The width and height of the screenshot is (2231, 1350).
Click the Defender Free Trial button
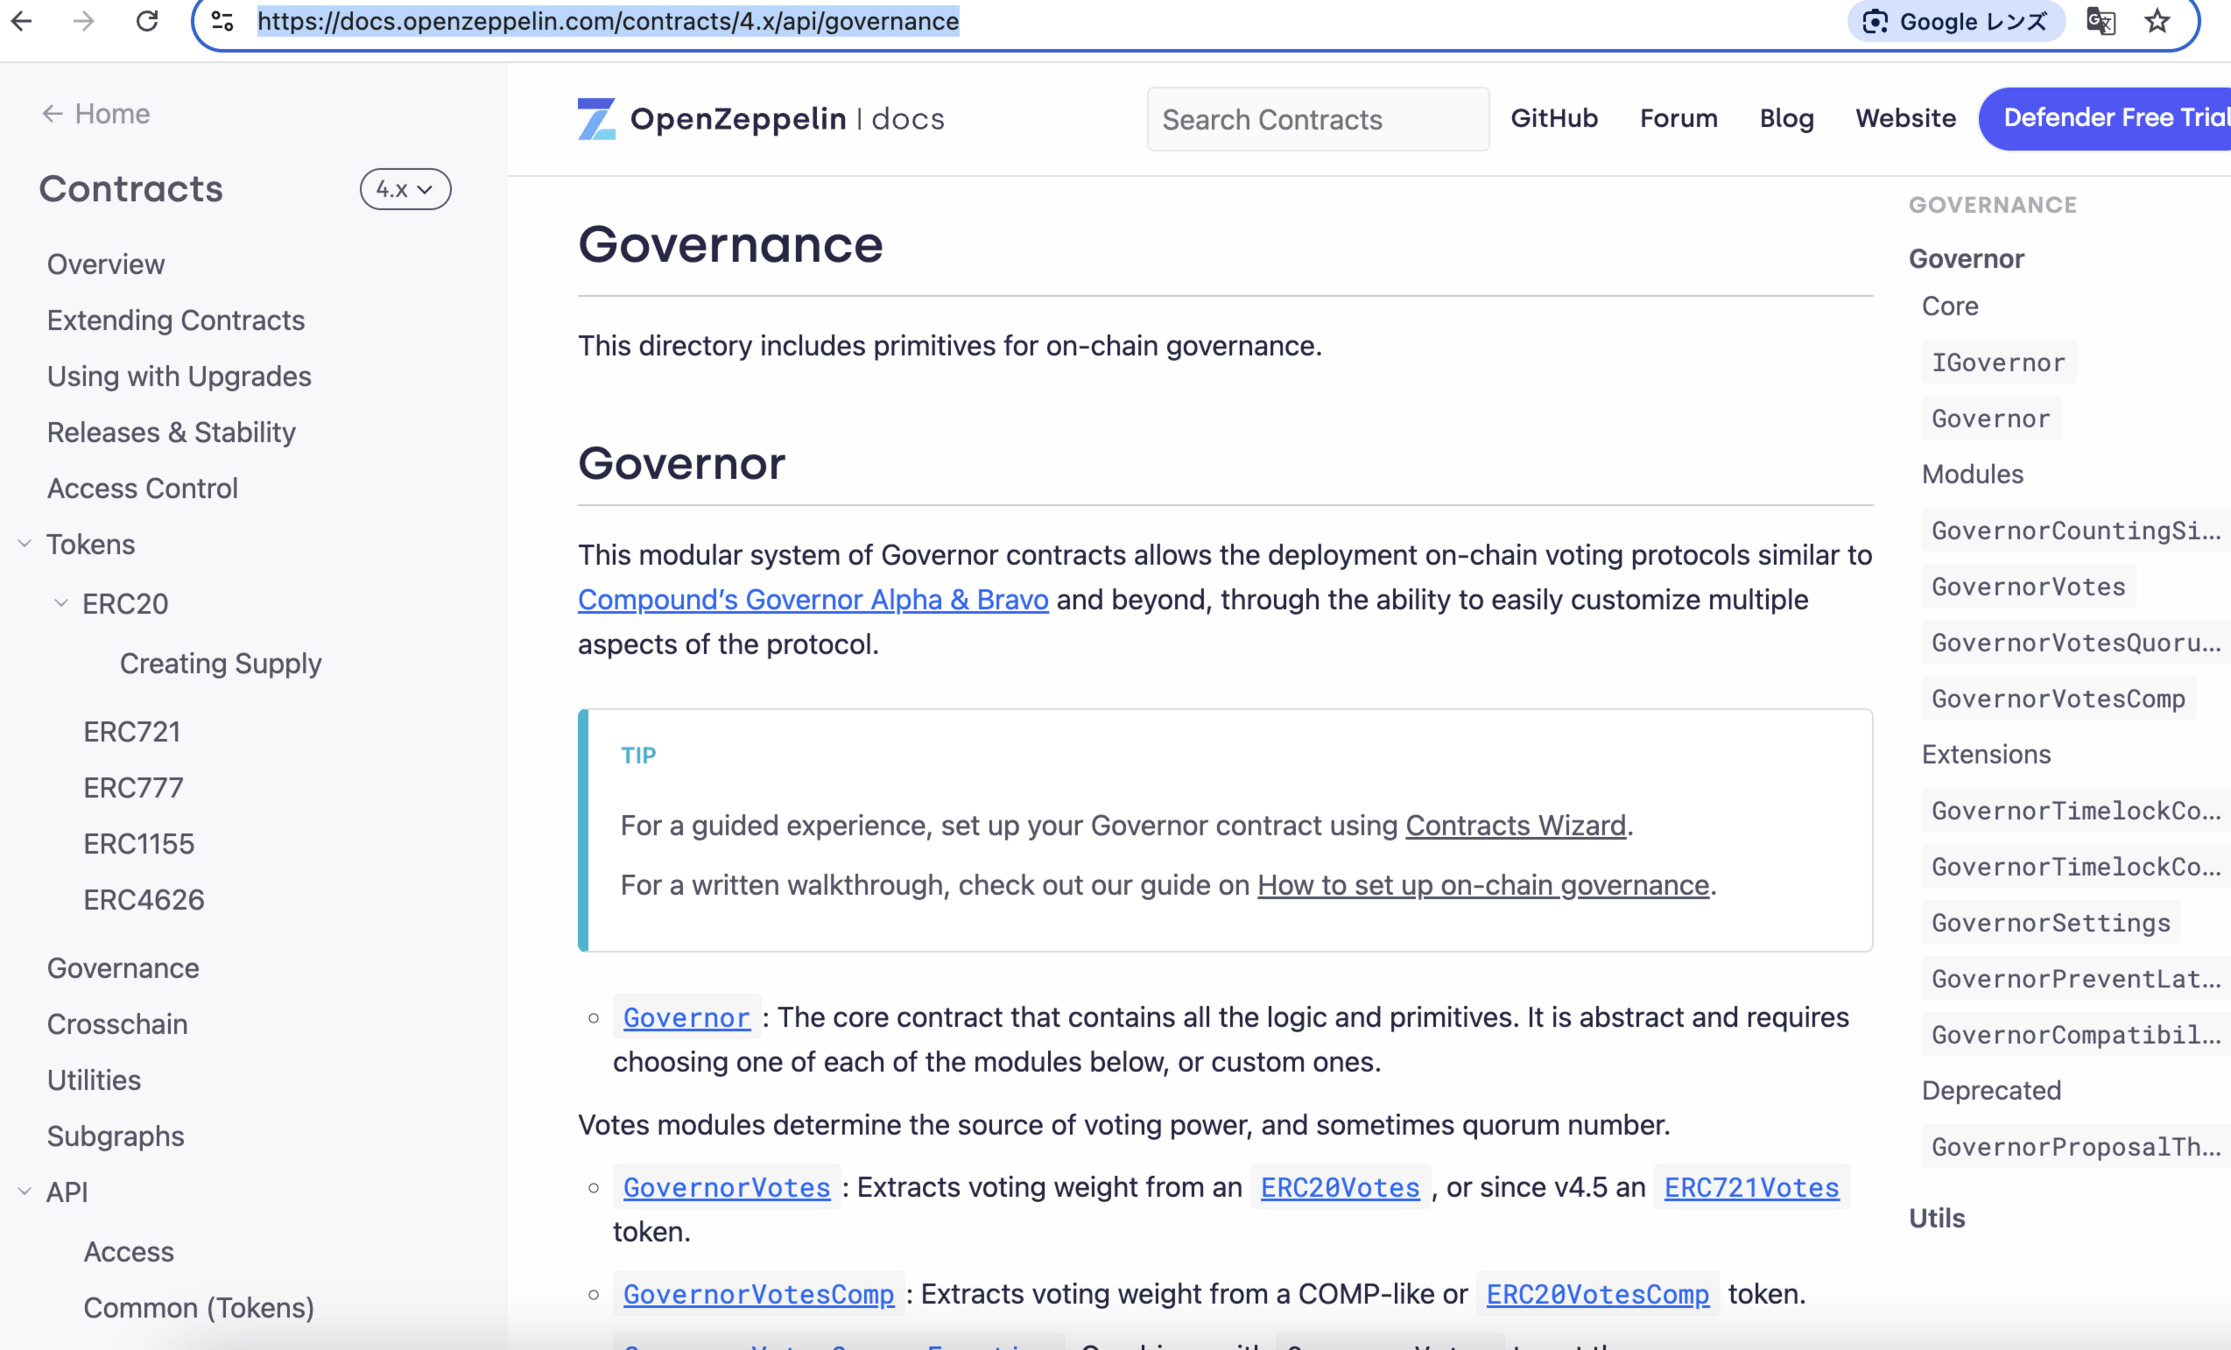(x=2110, y=118)
